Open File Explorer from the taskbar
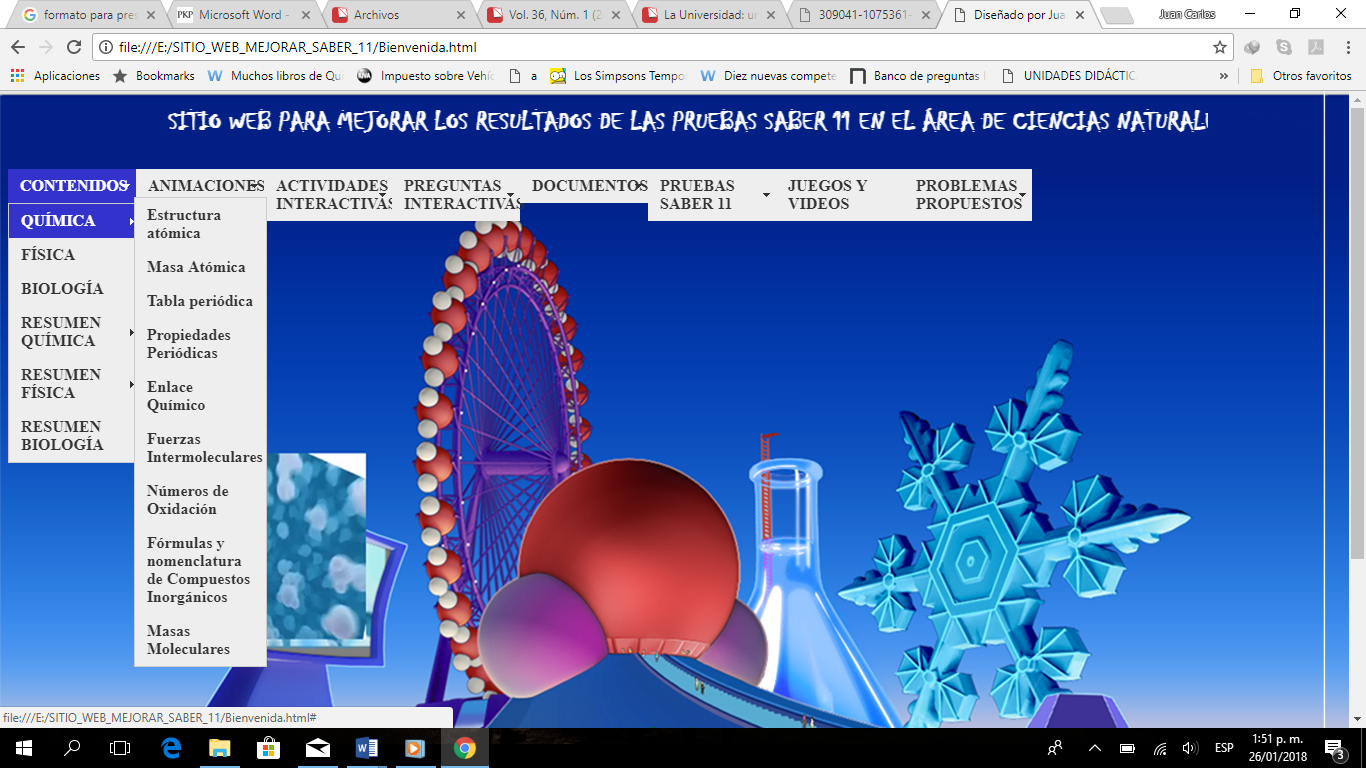 tap(220, 747)
